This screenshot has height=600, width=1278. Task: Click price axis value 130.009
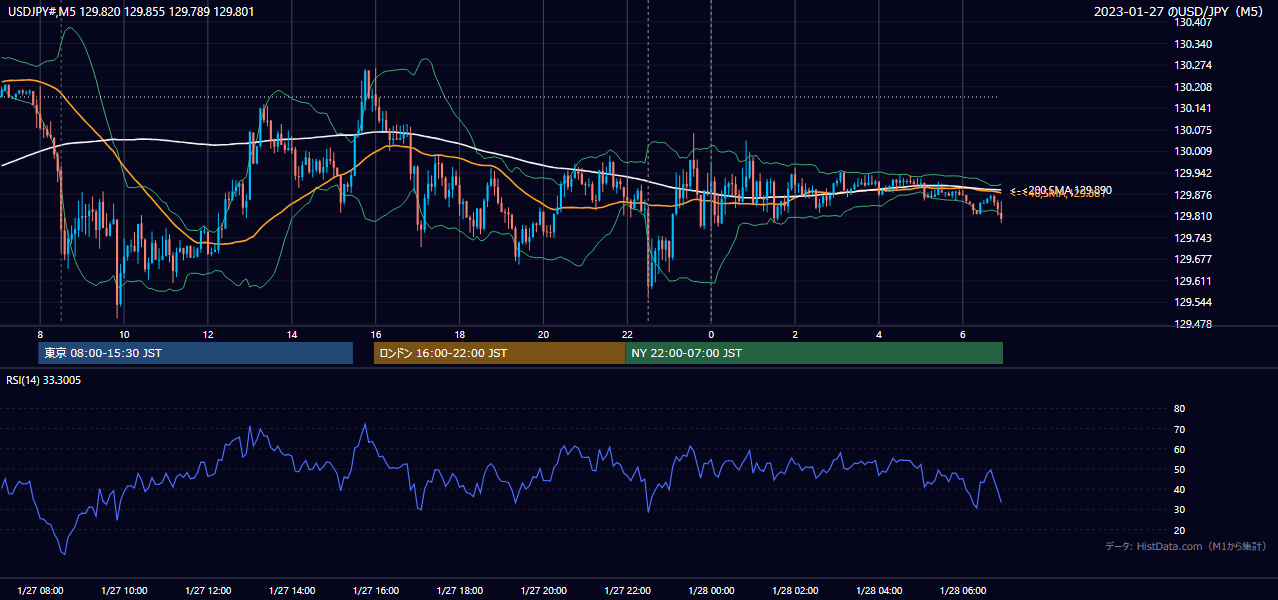pos(1192,151)
